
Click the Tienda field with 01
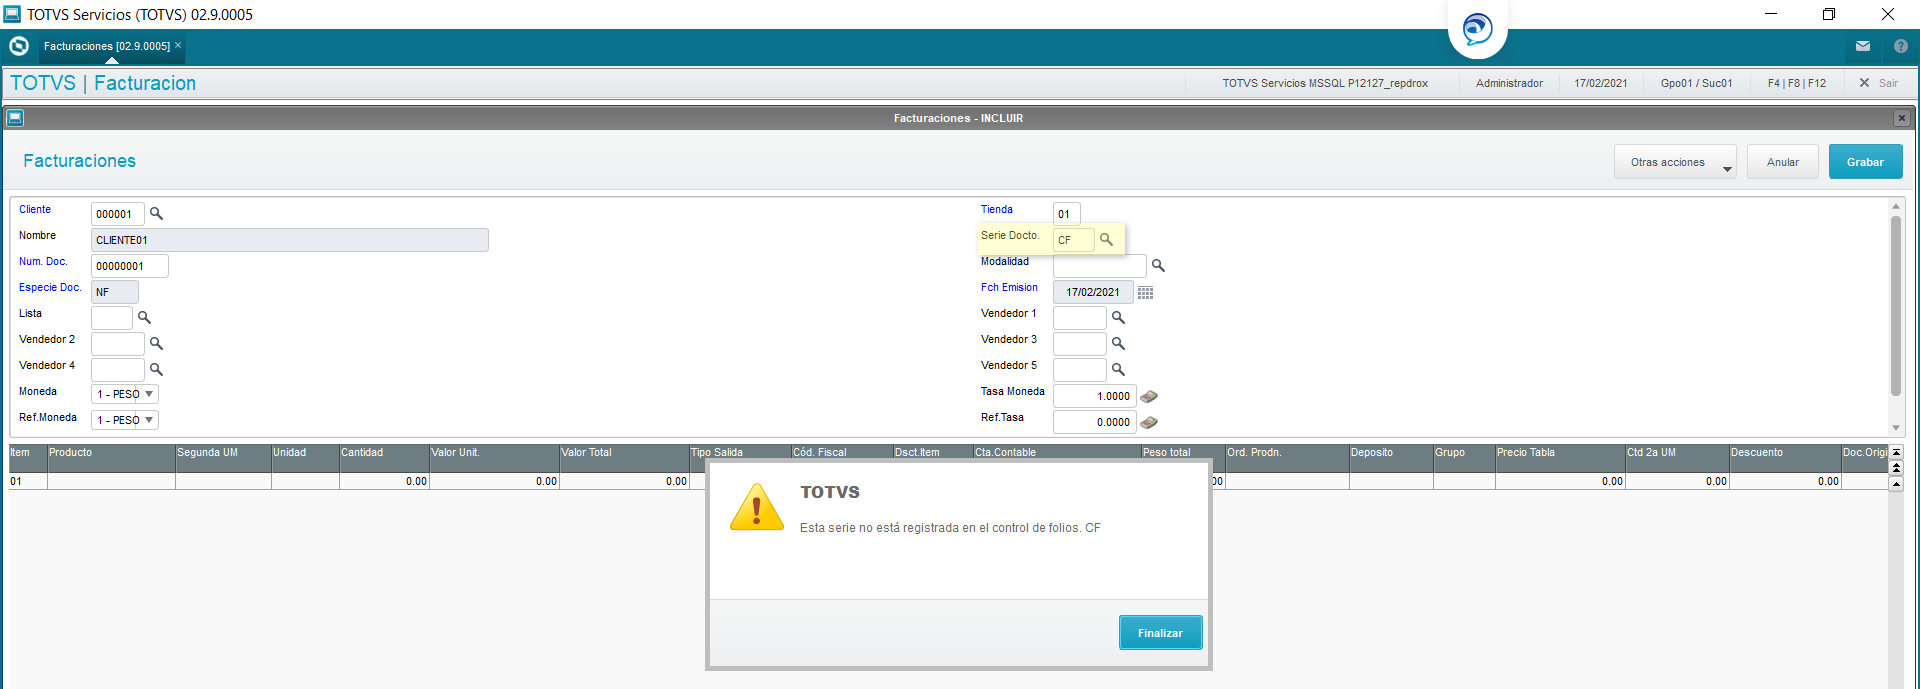click(1067, 214)
